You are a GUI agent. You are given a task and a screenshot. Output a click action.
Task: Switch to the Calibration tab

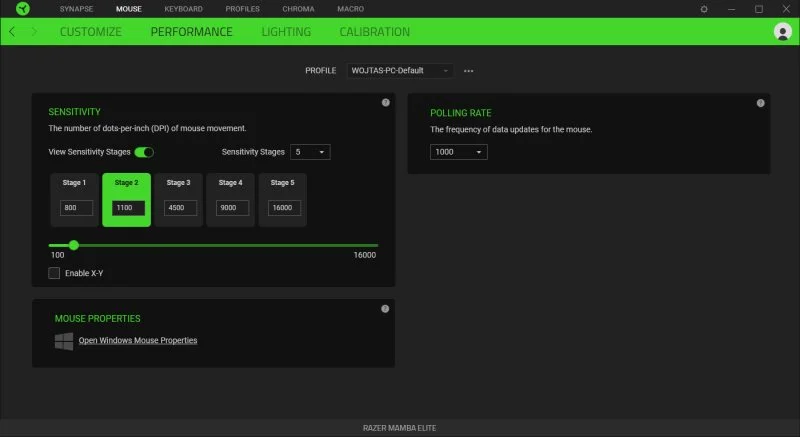(x=374, y=32)
